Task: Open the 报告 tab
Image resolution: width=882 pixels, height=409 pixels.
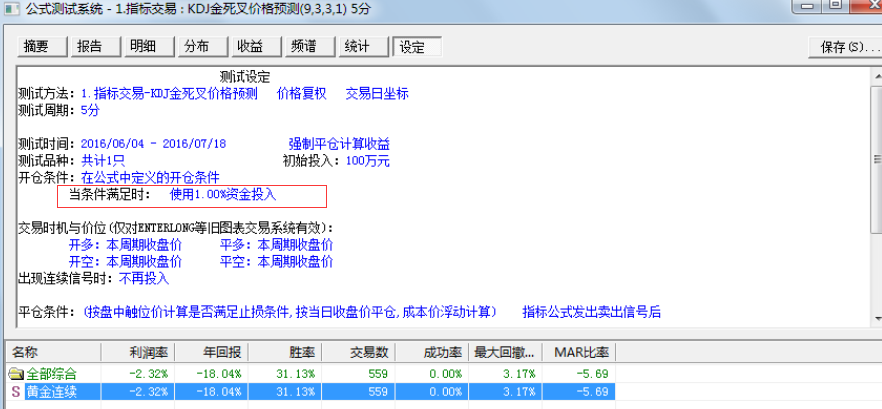Action: tap(96, 47)
